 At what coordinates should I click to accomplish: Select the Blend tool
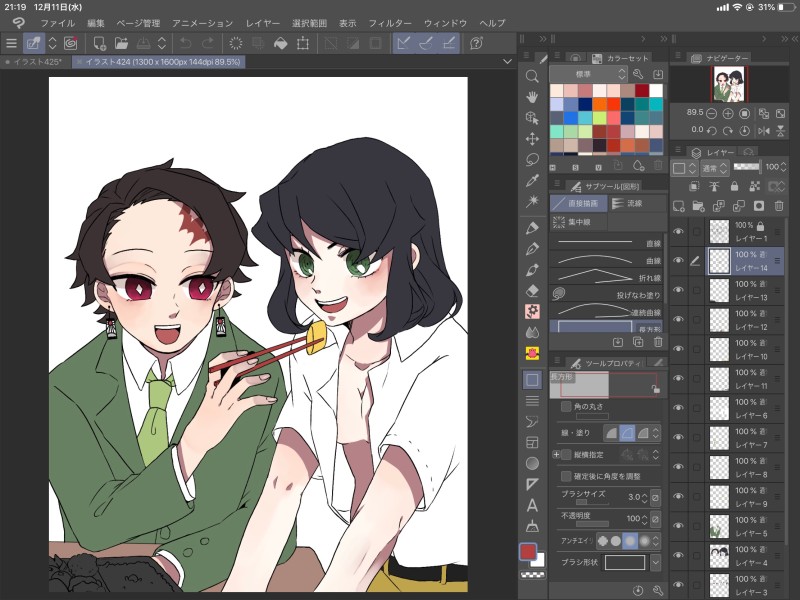tap(532, 332)
